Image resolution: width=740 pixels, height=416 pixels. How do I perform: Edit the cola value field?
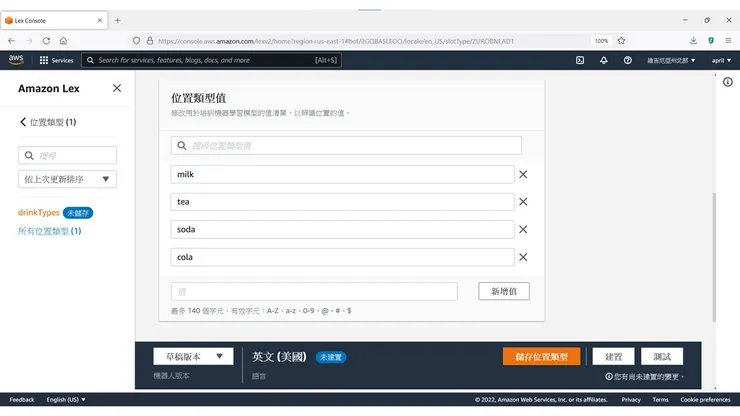pos(342,257)
